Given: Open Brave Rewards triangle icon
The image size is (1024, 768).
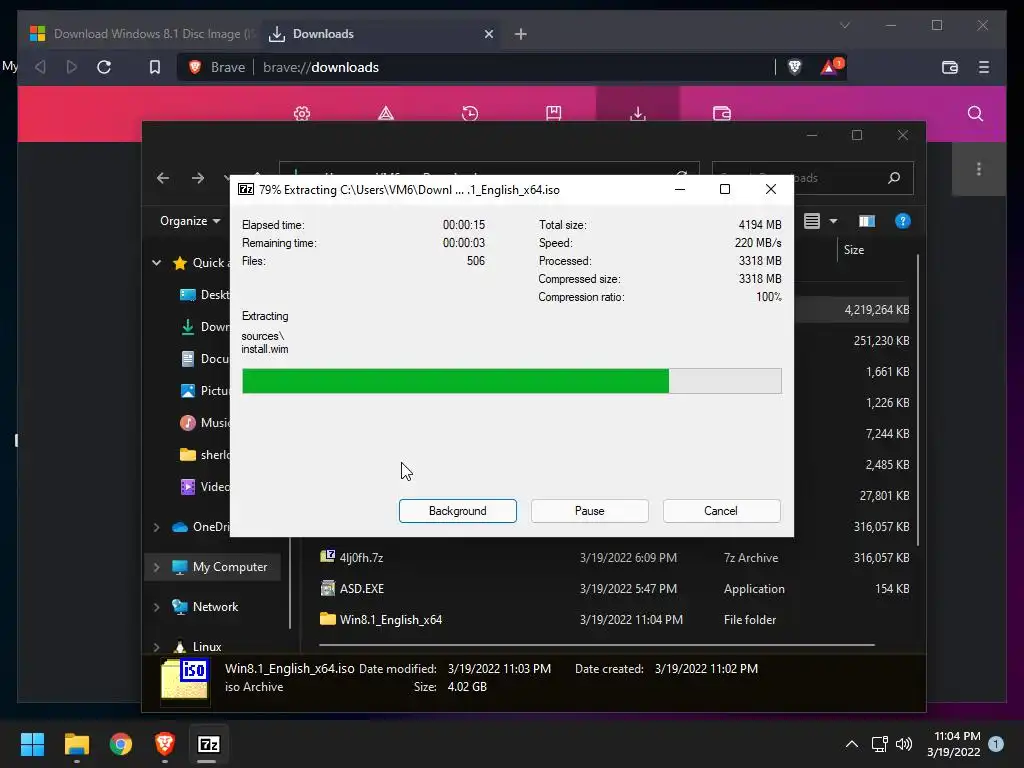Looking at the screenshot, I should pos(831,67).
